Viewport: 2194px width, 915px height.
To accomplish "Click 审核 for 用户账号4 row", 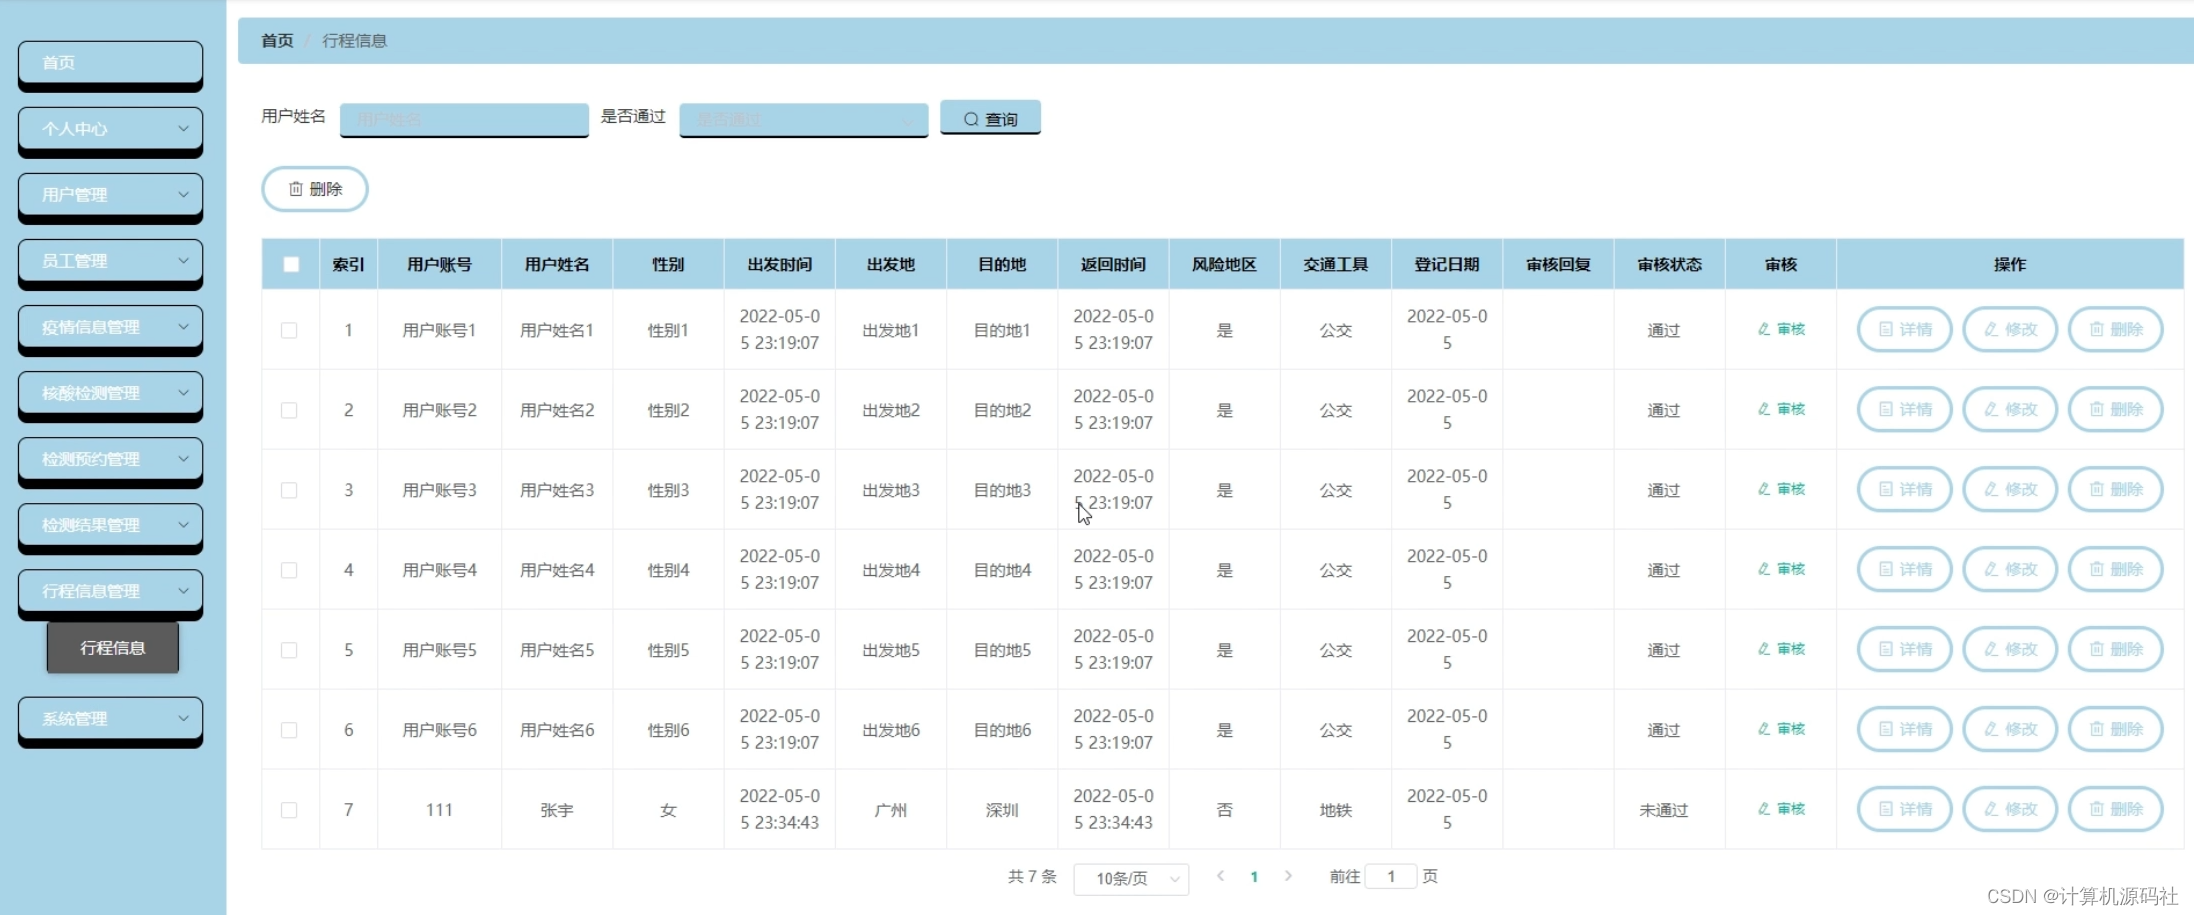I will coord(1781,569).
